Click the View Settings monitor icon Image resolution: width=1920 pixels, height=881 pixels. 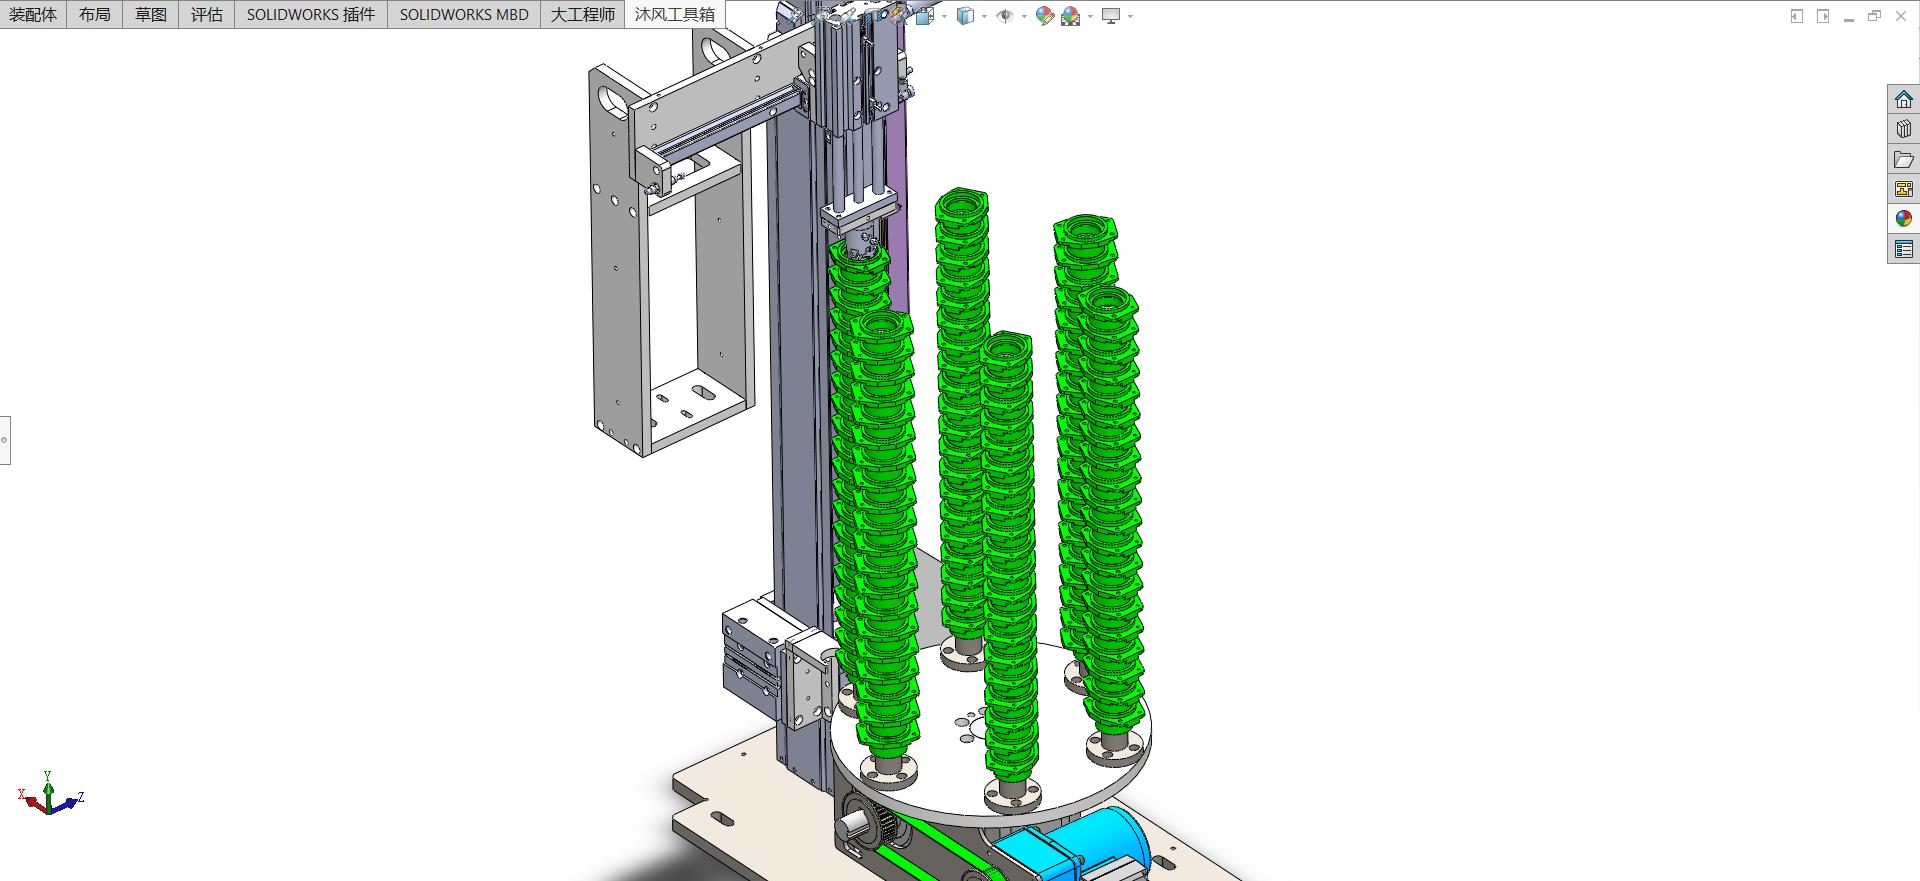pos(1111,16)
